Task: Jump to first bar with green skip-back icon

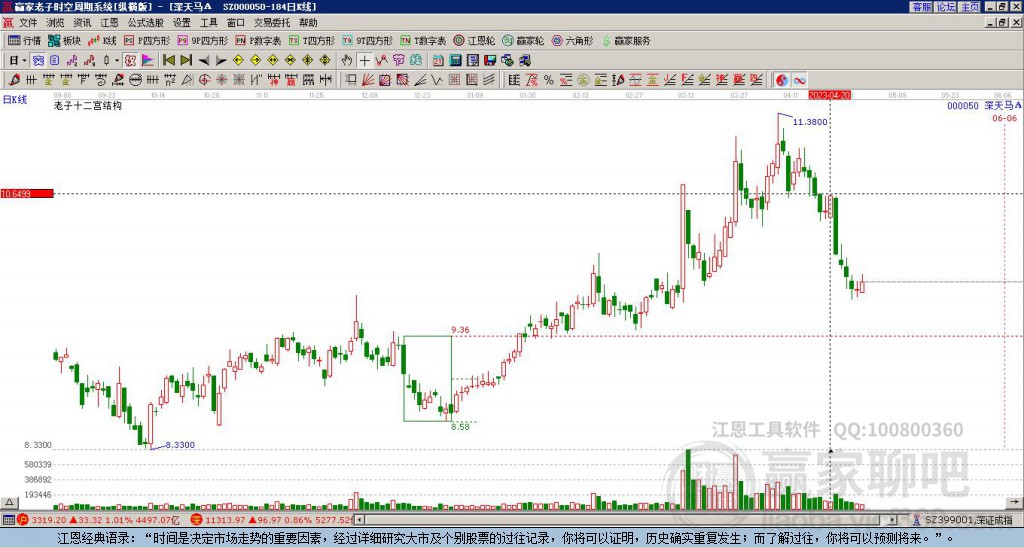Action: (168, 61)
